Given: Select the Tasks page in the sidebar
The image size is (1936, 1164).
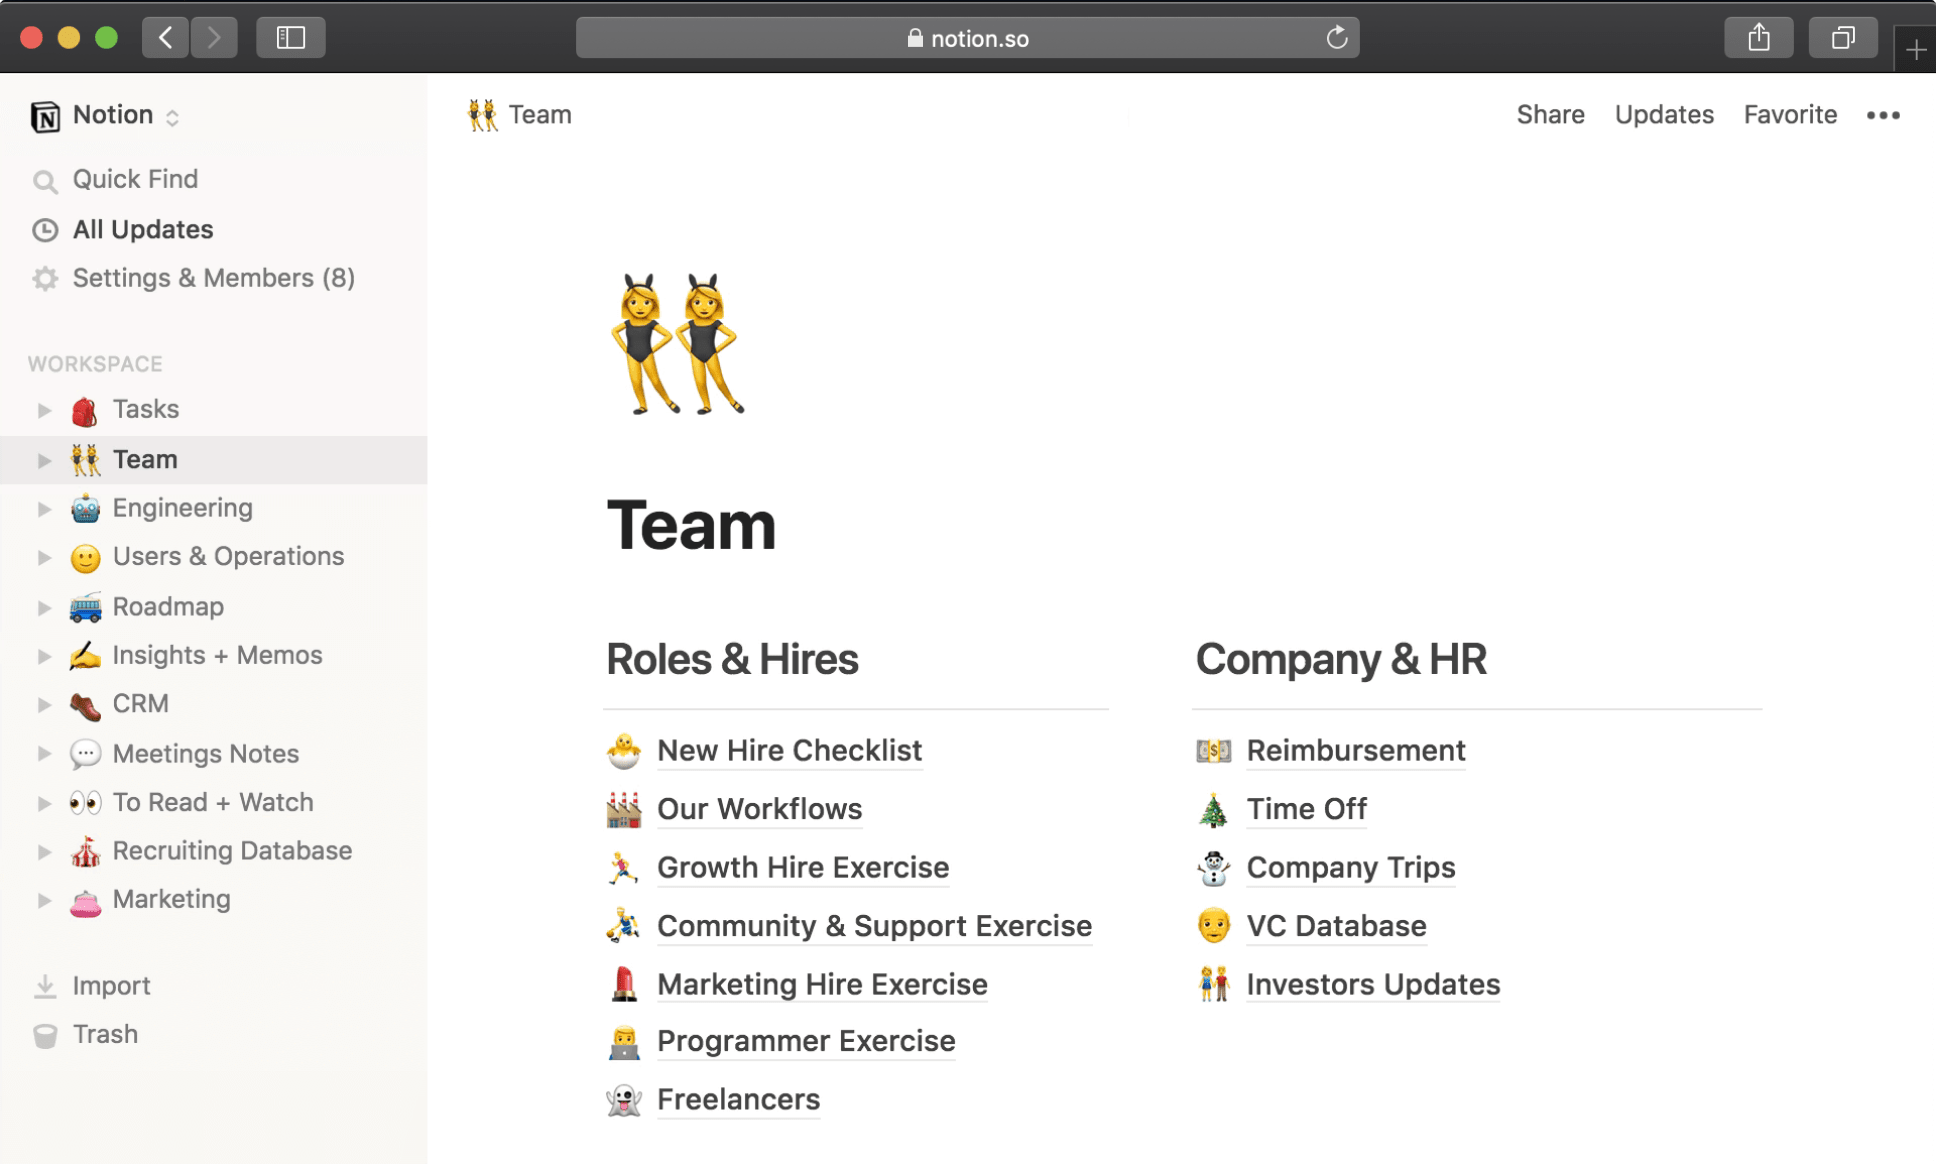Looking at the screenshot, I should coord(146,409).
